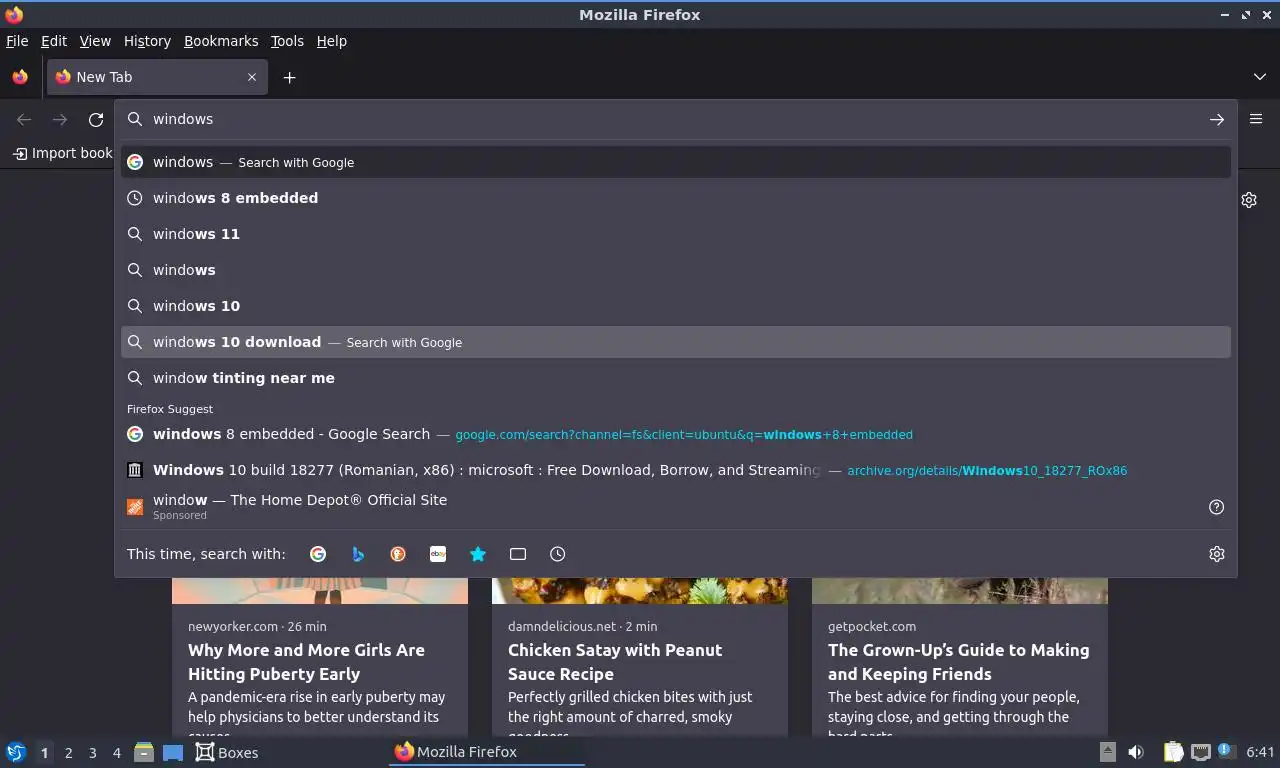
Task: Open the clipboard tray icon
Action: pos(1174,752)
